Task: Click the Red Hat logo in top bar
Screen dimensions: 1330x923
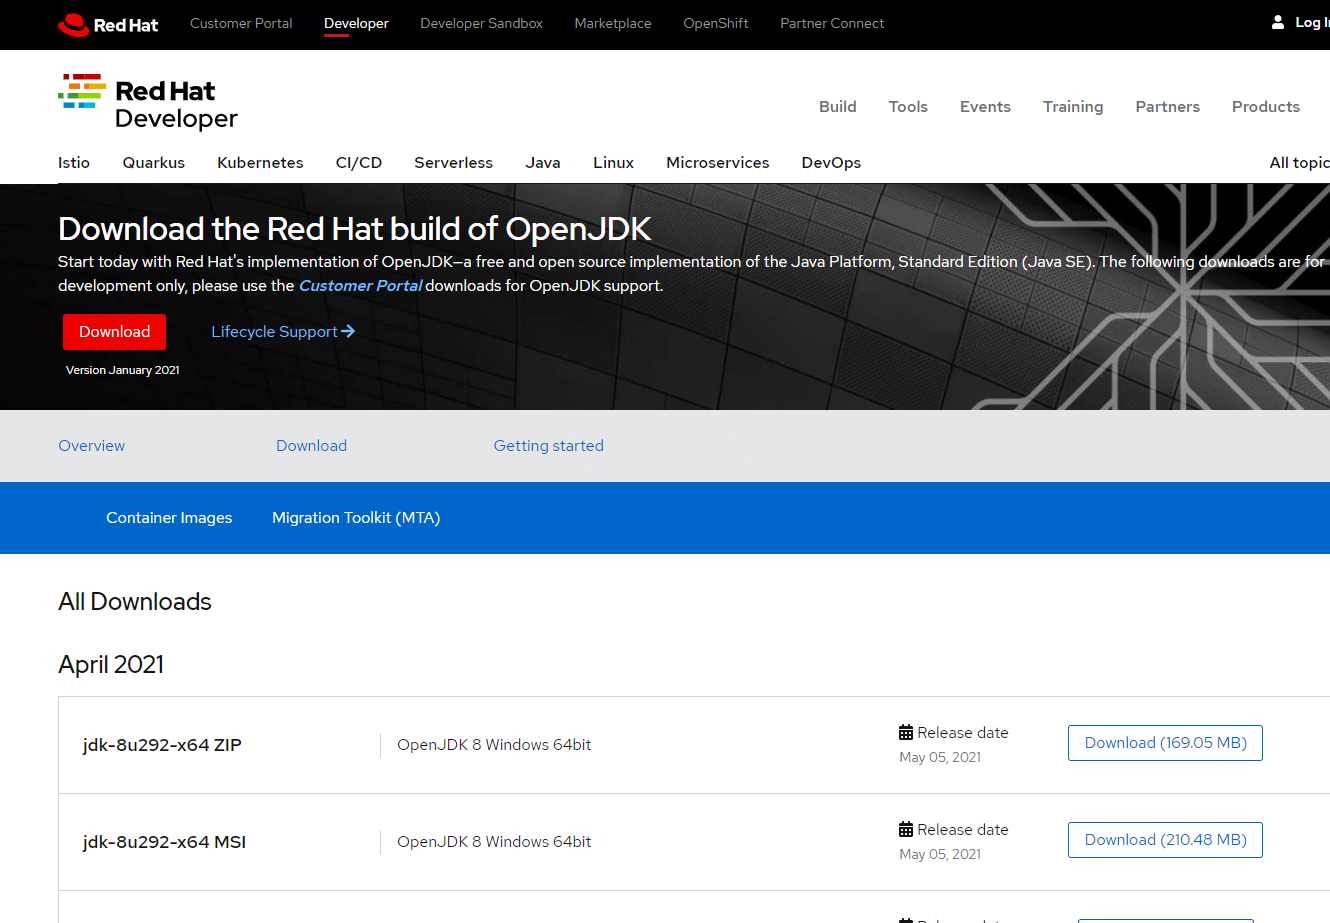Action: 108,25
